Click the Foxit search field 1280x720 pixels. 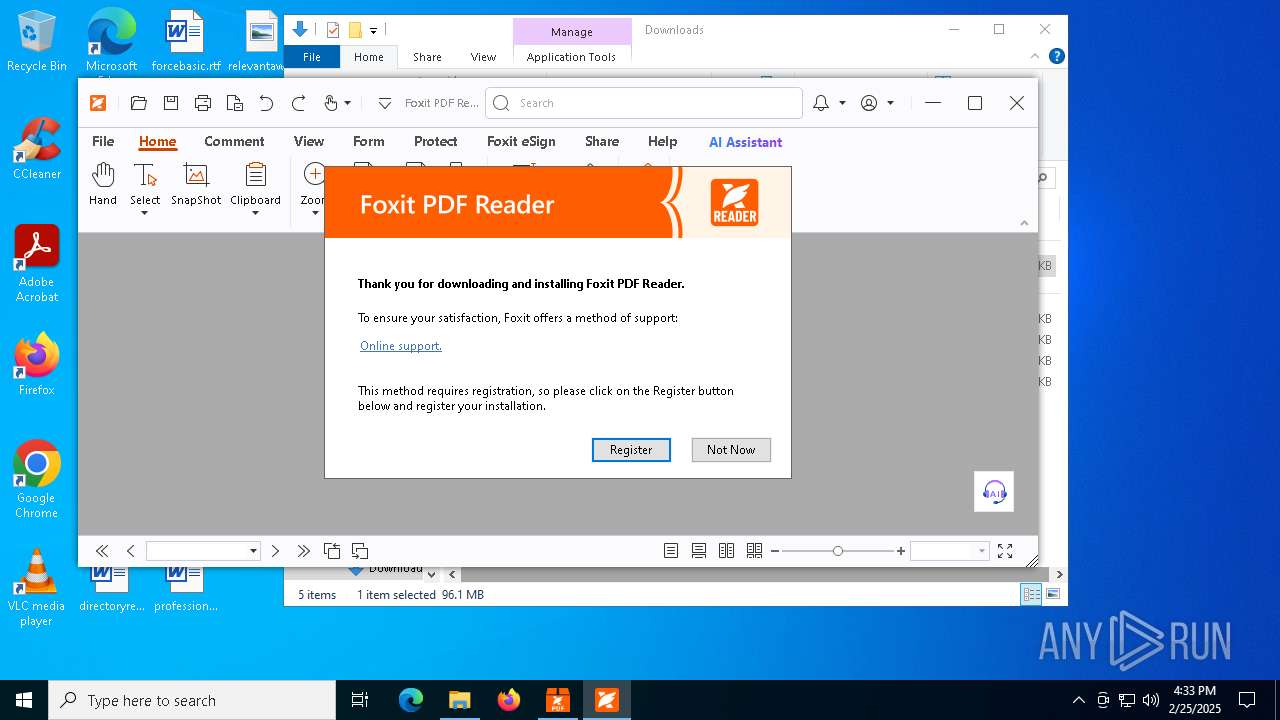tap(644, 103)
